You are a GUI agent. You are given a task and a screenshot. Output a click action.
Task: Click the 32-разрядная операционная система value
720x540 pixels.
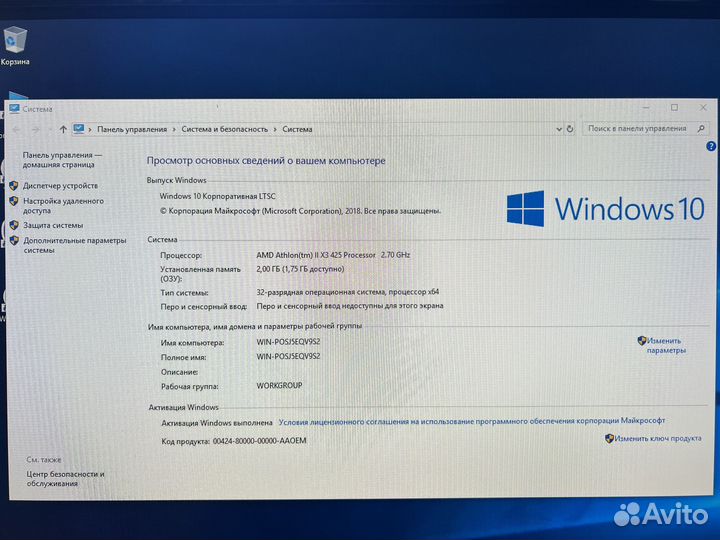[x=347, y=292]
